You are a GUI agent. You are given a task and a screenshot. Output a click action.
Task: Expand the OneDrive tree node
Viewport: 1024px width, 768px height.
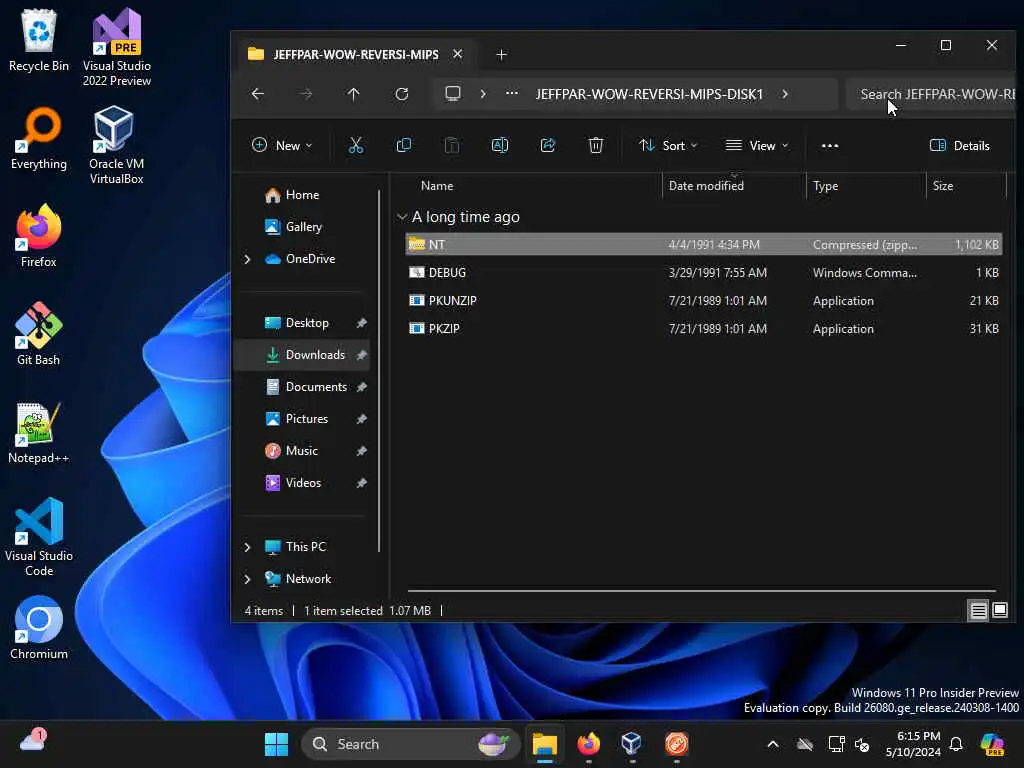tap(248, 259)
